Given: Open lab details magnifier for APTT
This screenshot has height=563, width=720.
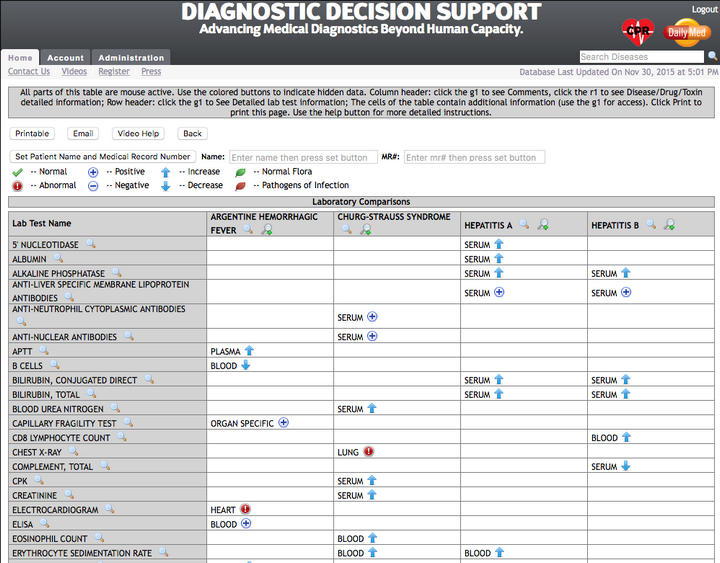Looking at the screenshot, I should (x=44, y=350).
